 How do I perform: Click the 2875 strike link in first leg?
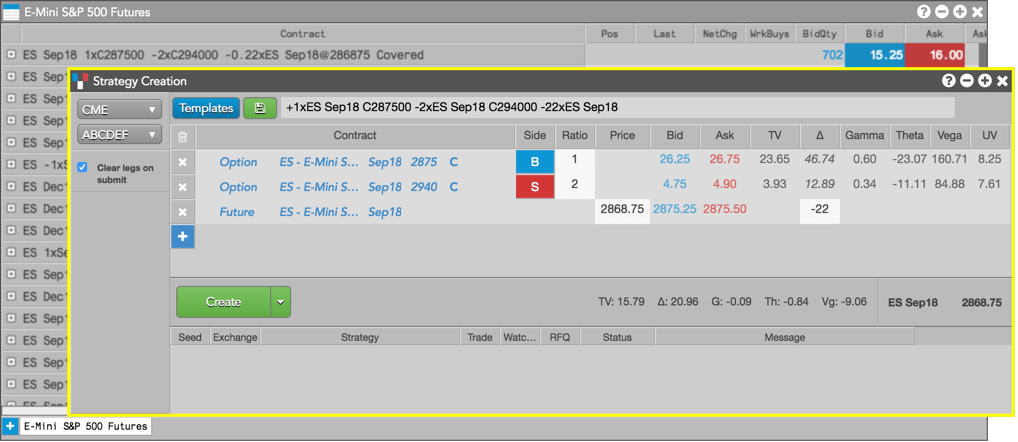click(424, 162)
